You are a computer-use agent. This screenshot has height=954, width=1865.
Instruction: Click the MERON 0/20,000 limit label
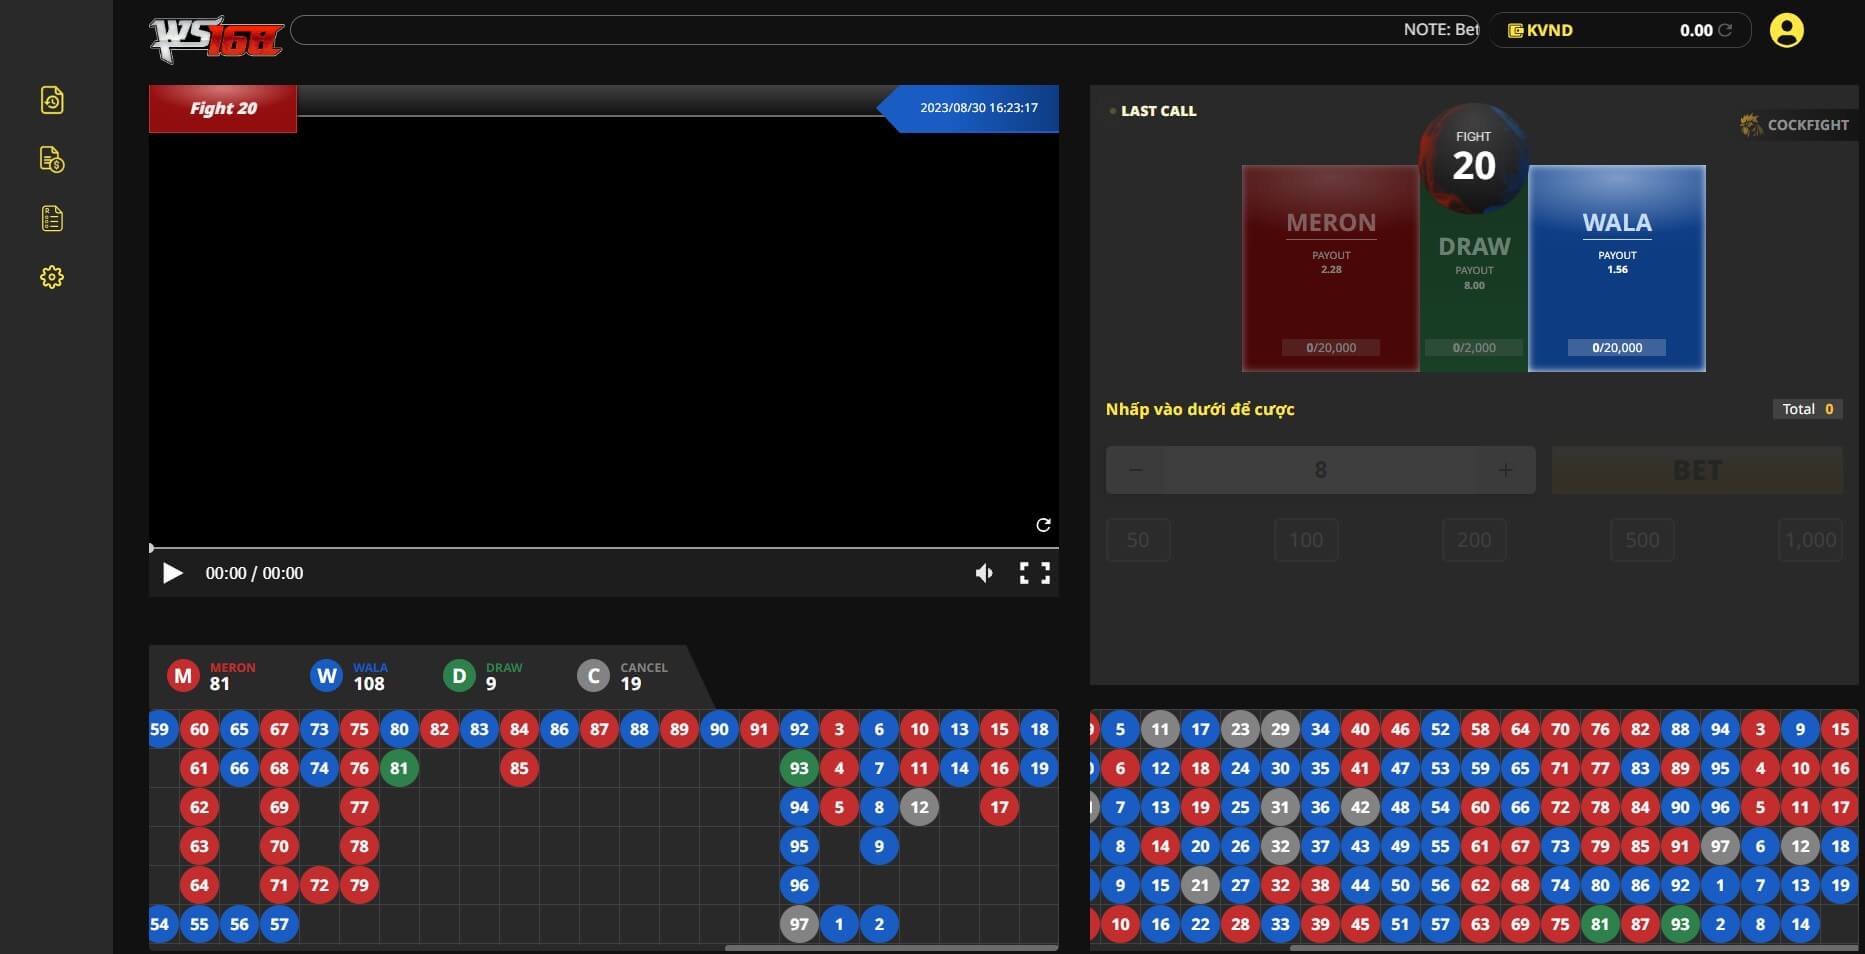click(x=1331, y=348)
